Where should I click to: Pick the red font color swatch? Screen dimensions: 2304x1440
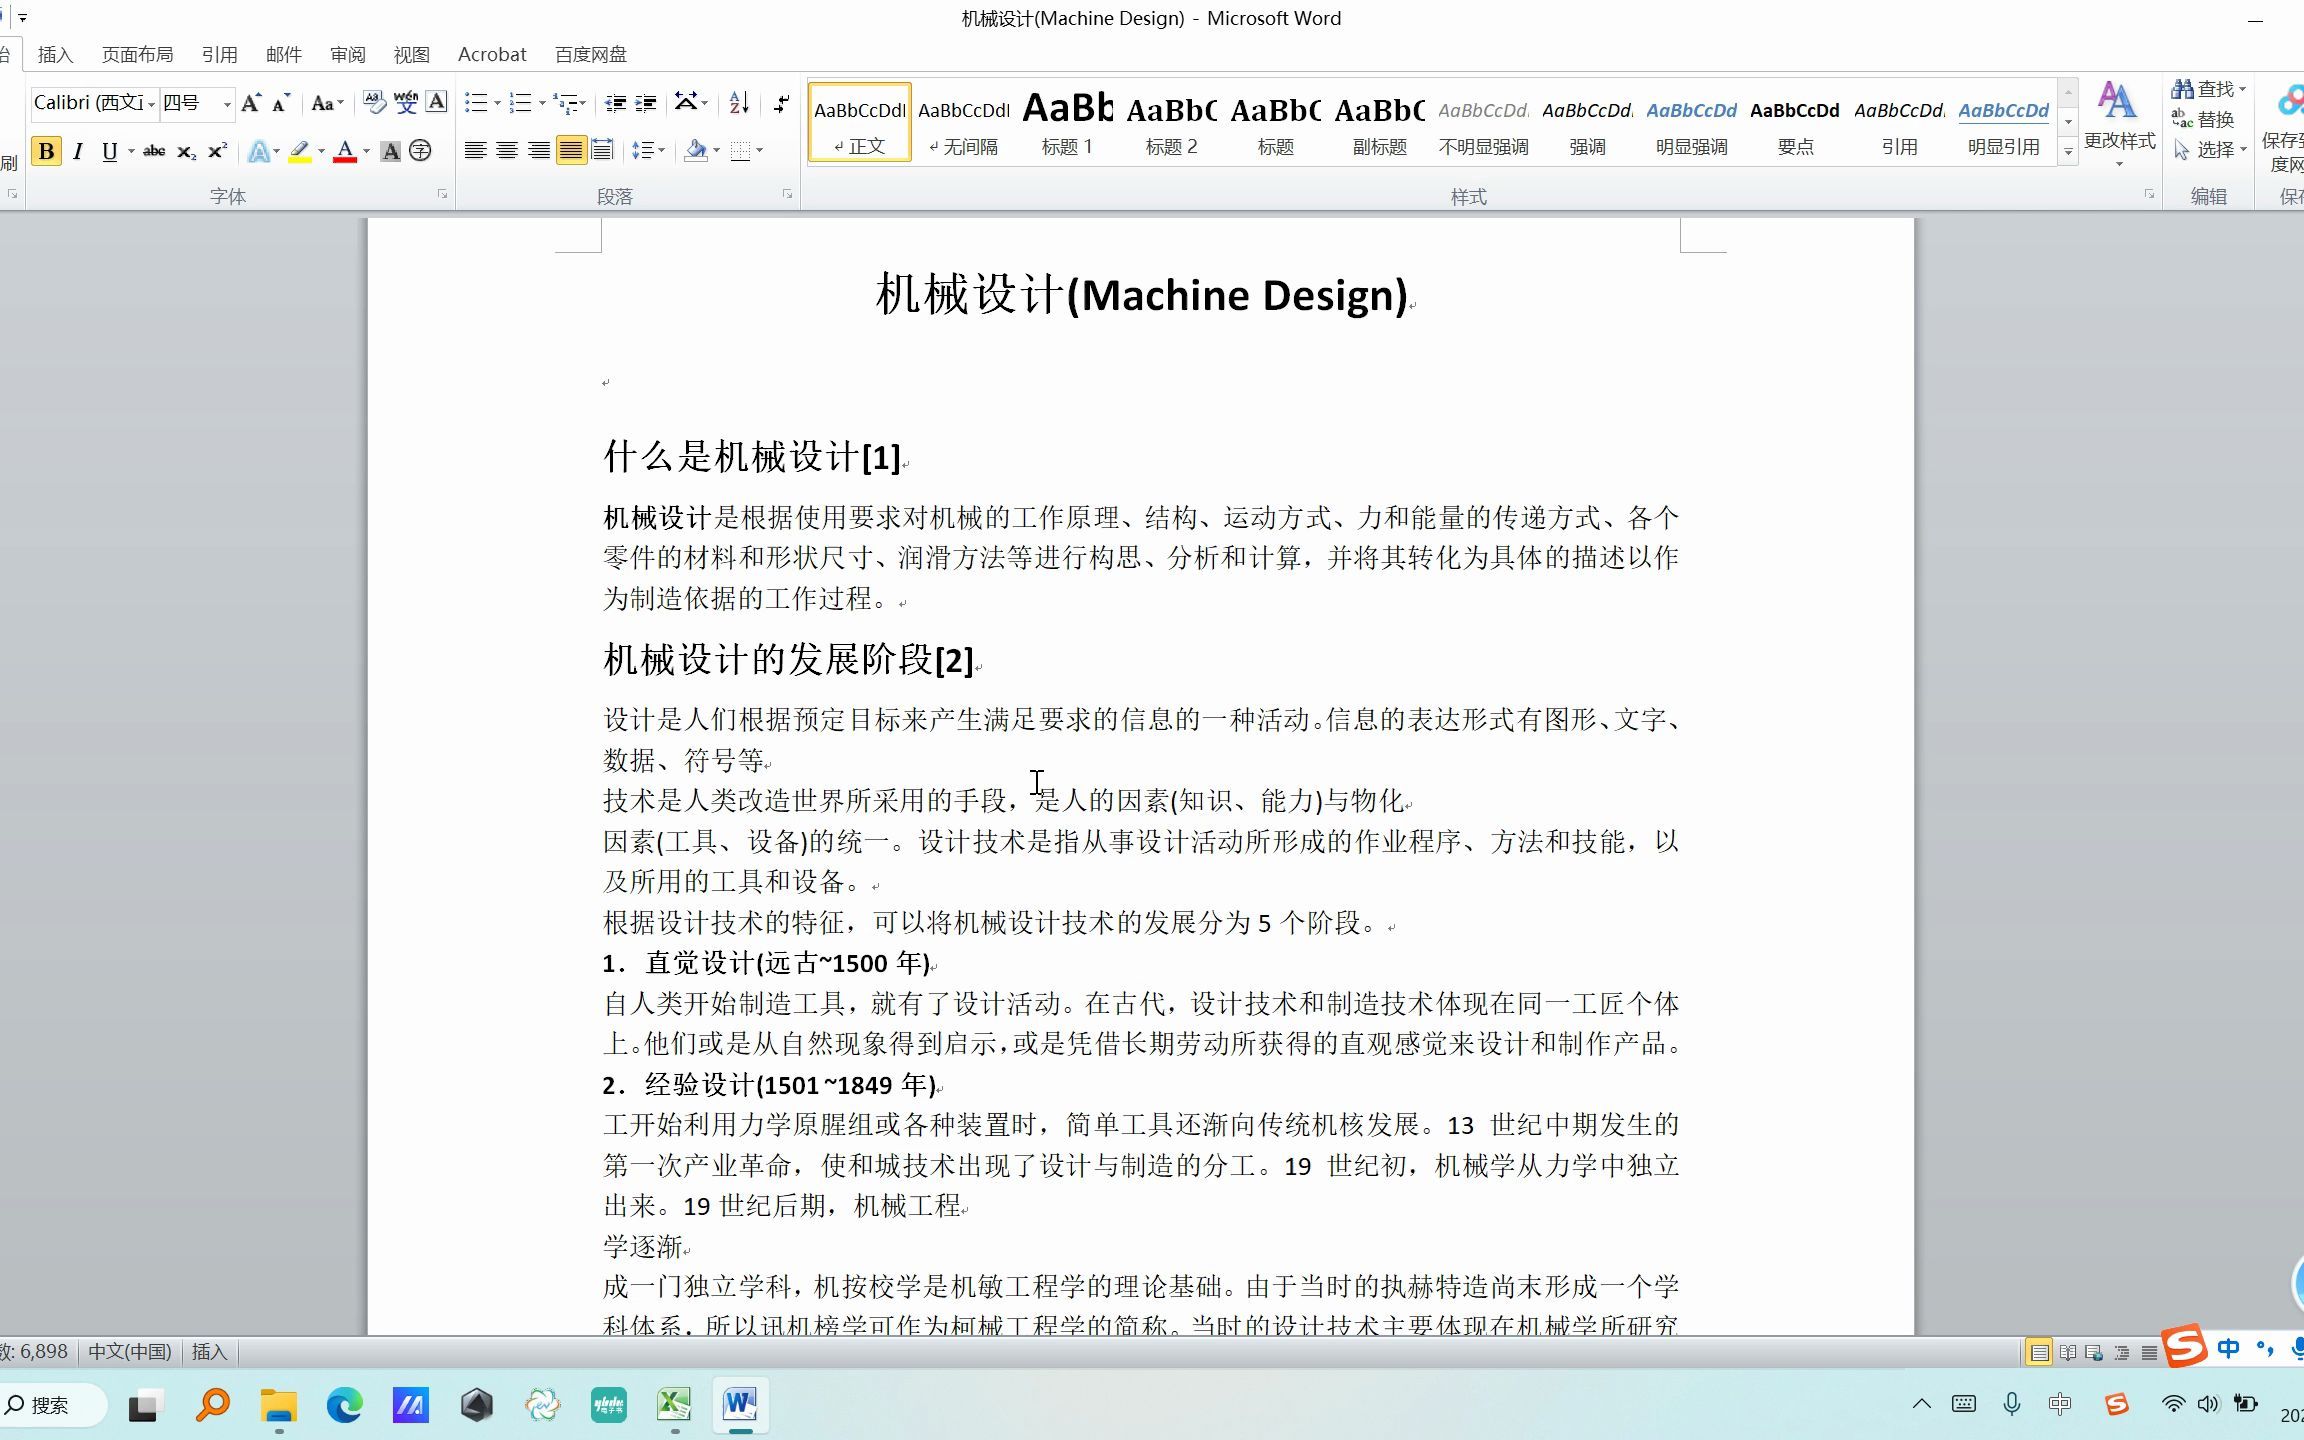(345, 152)
